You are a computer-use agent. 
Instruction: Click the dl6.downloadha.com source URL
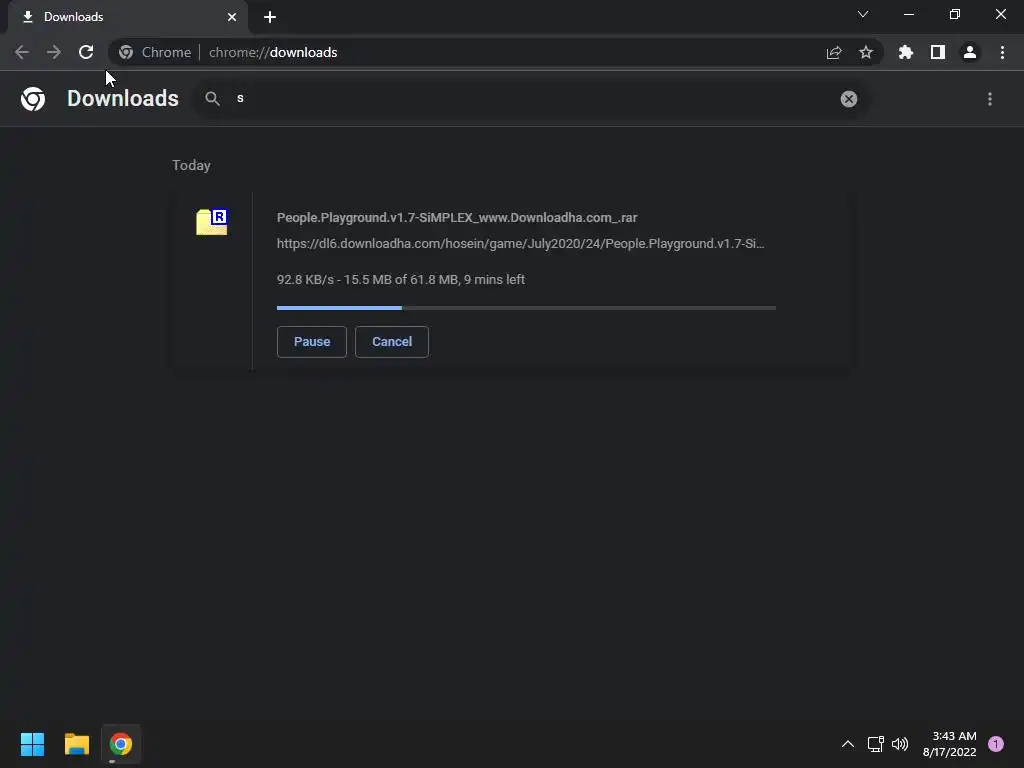tap(520, 244)
